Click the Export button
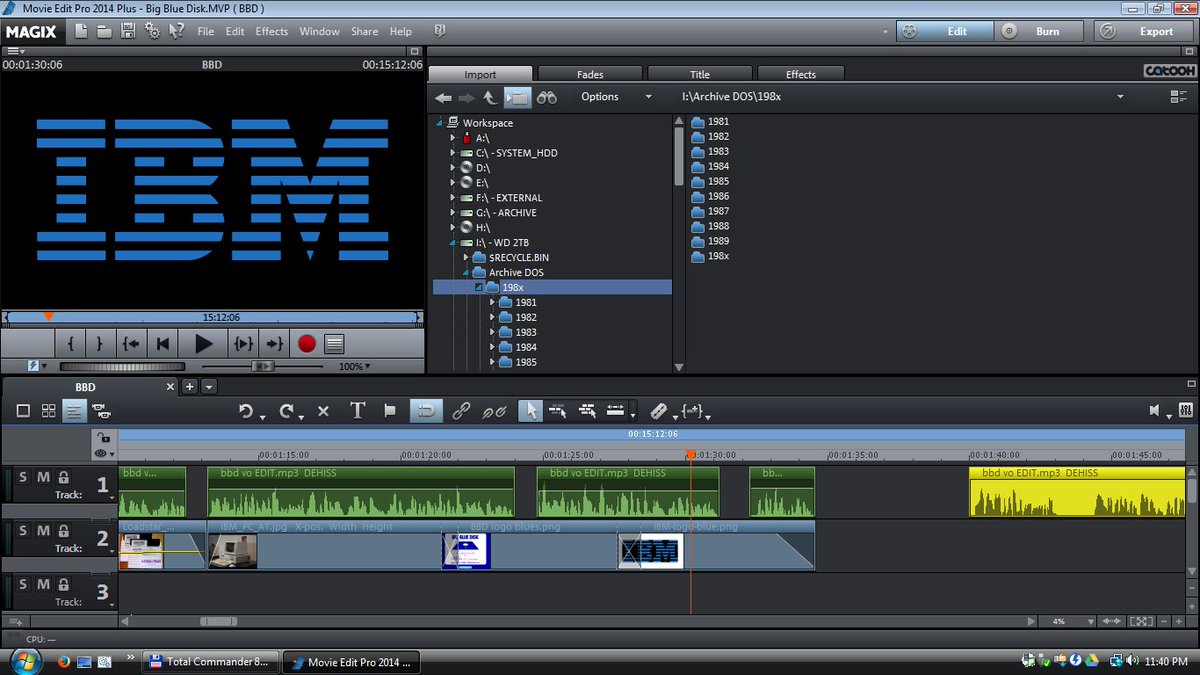 pos(1144,31)
